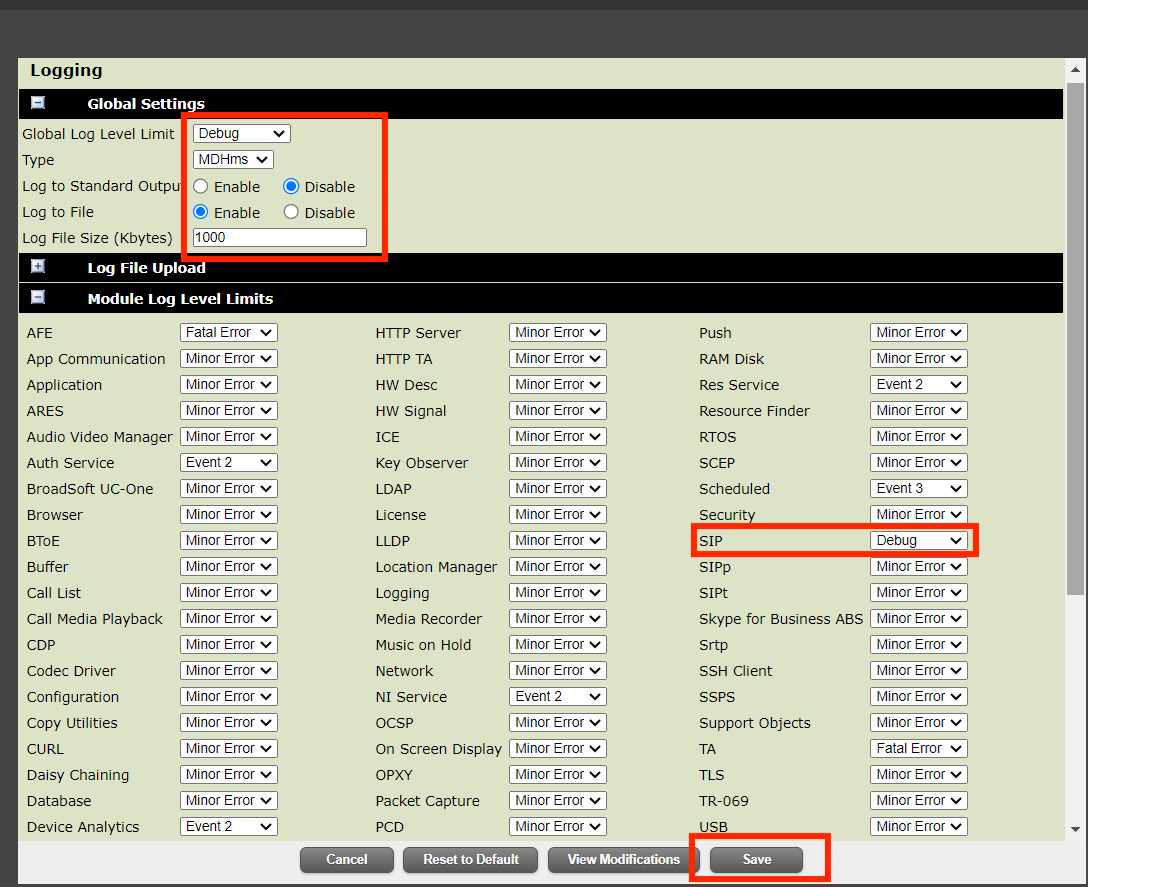Click the Skype for Business ABS label
The width and height of the screenshot is (1152, 887).
[x=781, y=619]
